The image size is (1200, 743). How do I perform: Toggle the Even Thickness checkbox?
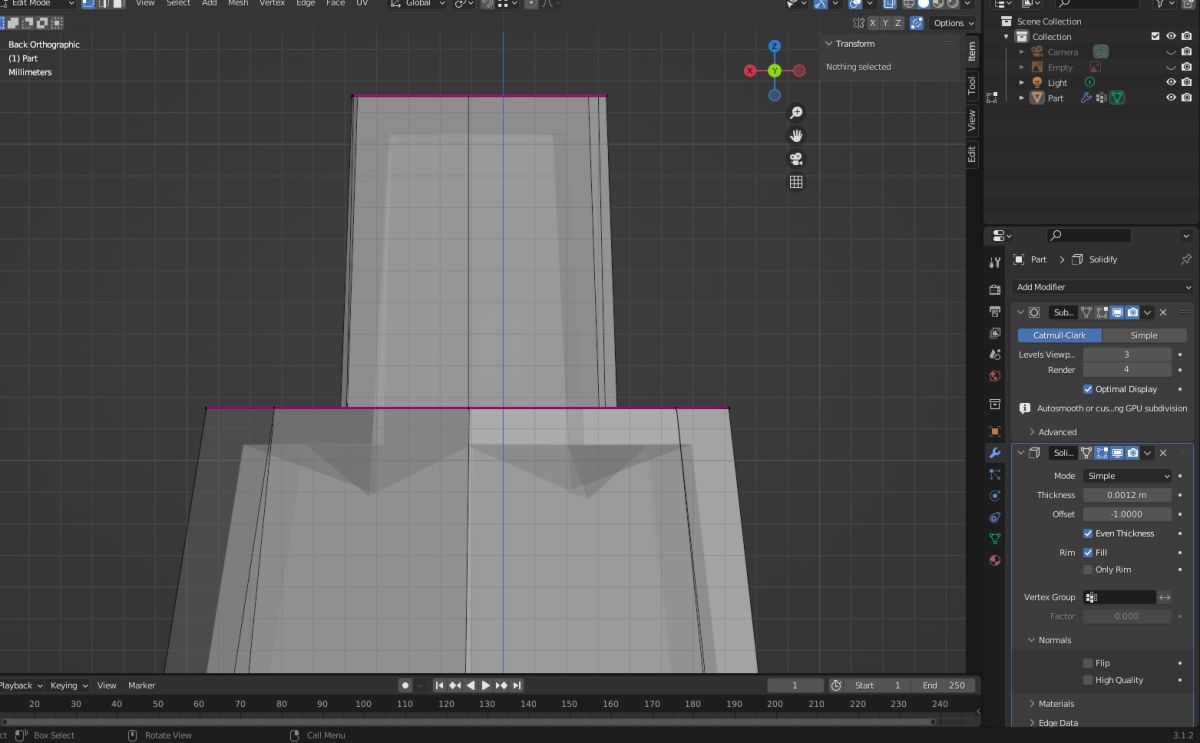point(1088,533)
